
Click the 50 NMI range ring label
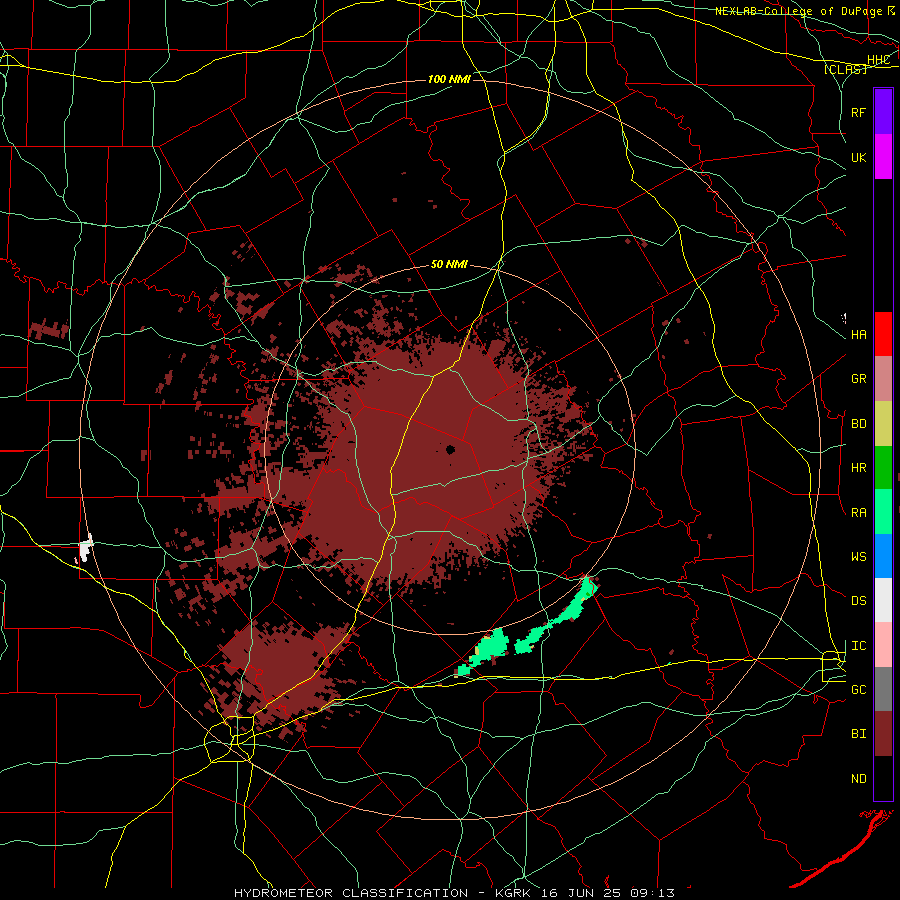[449, 264]
